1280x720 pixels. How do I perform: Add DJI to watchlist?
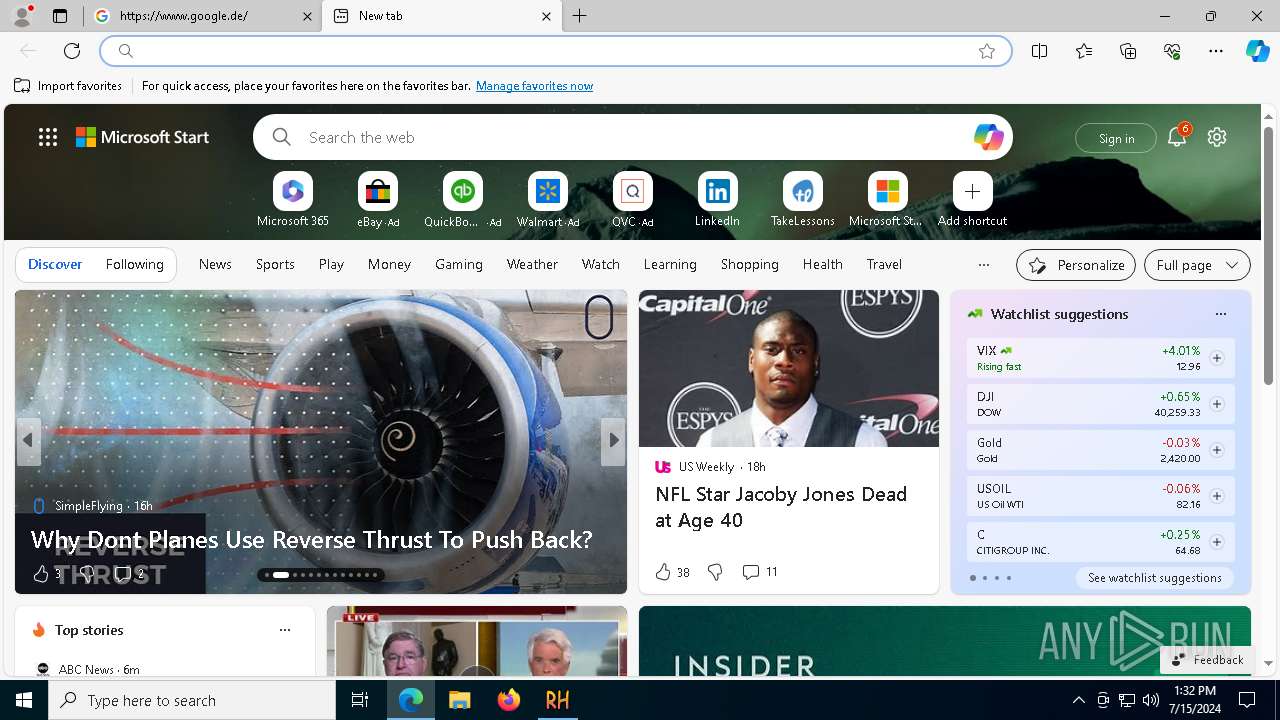1216,404
